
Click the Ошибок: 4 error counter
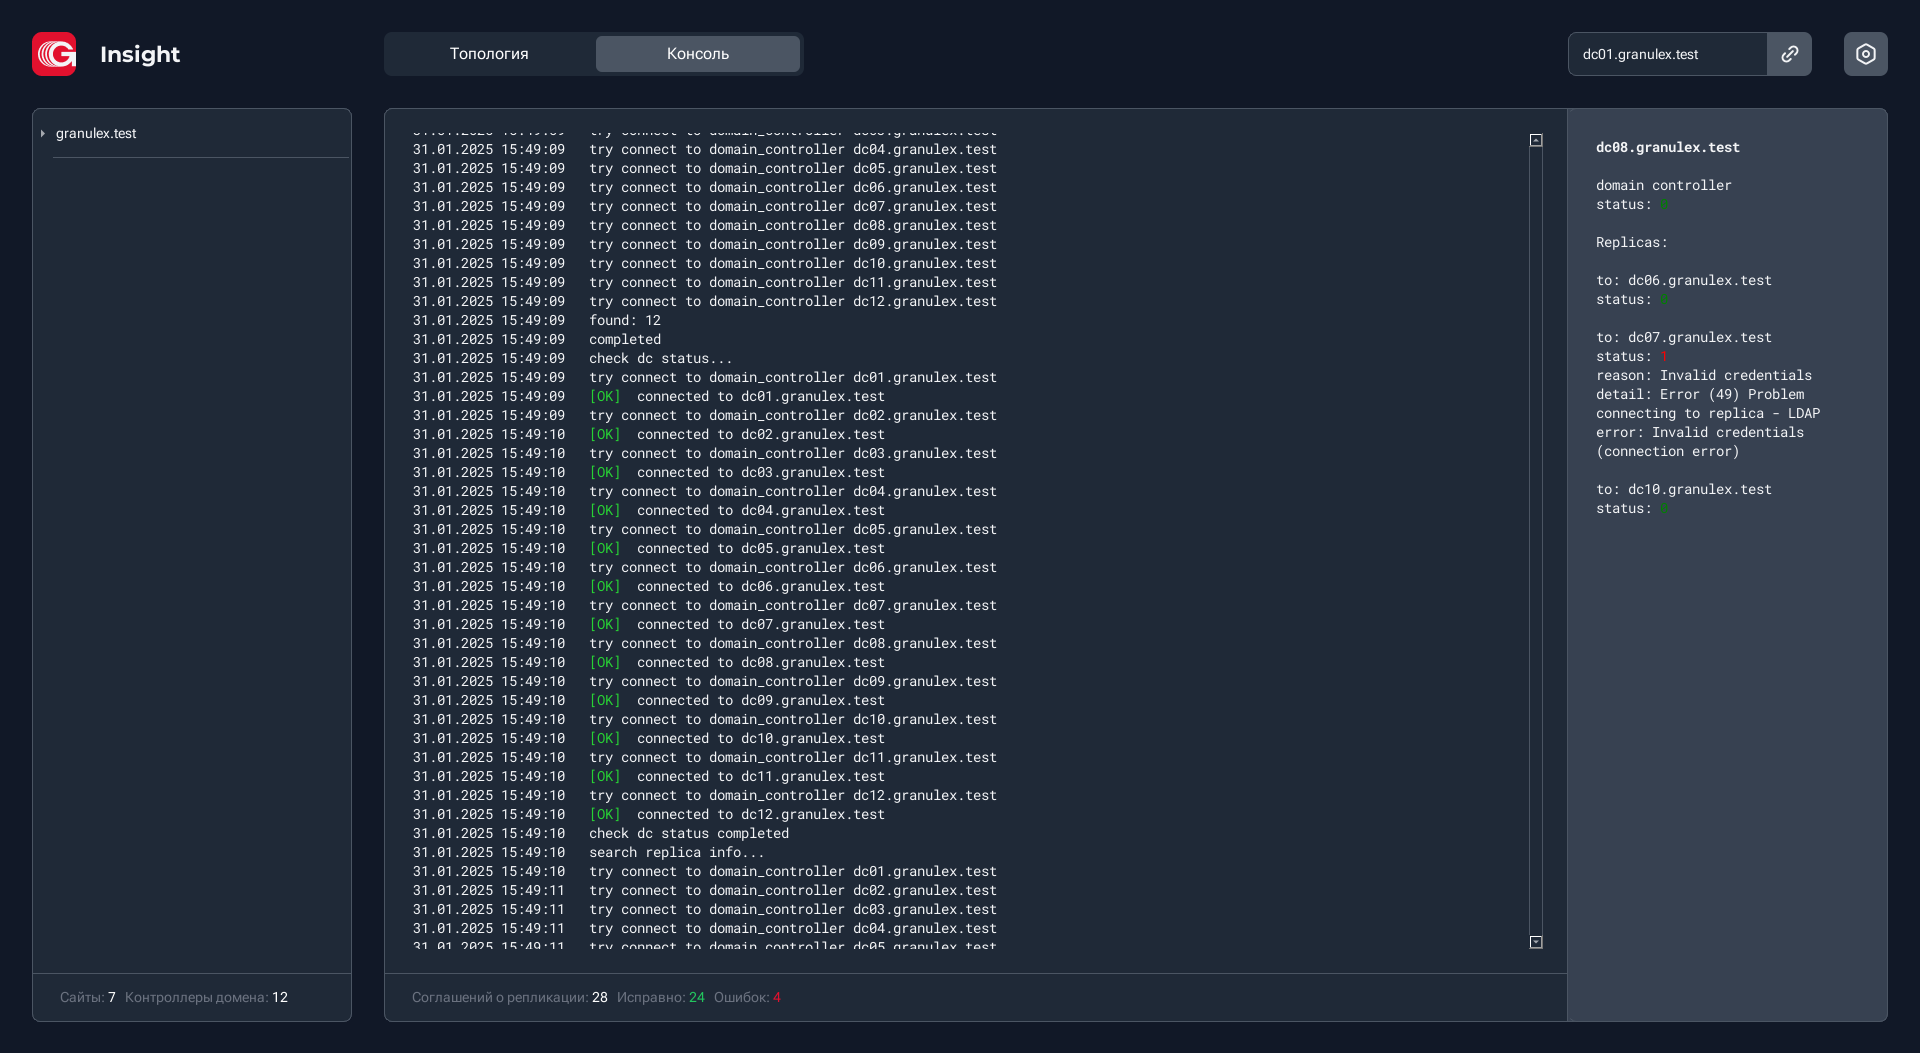(x=747, y=997)
